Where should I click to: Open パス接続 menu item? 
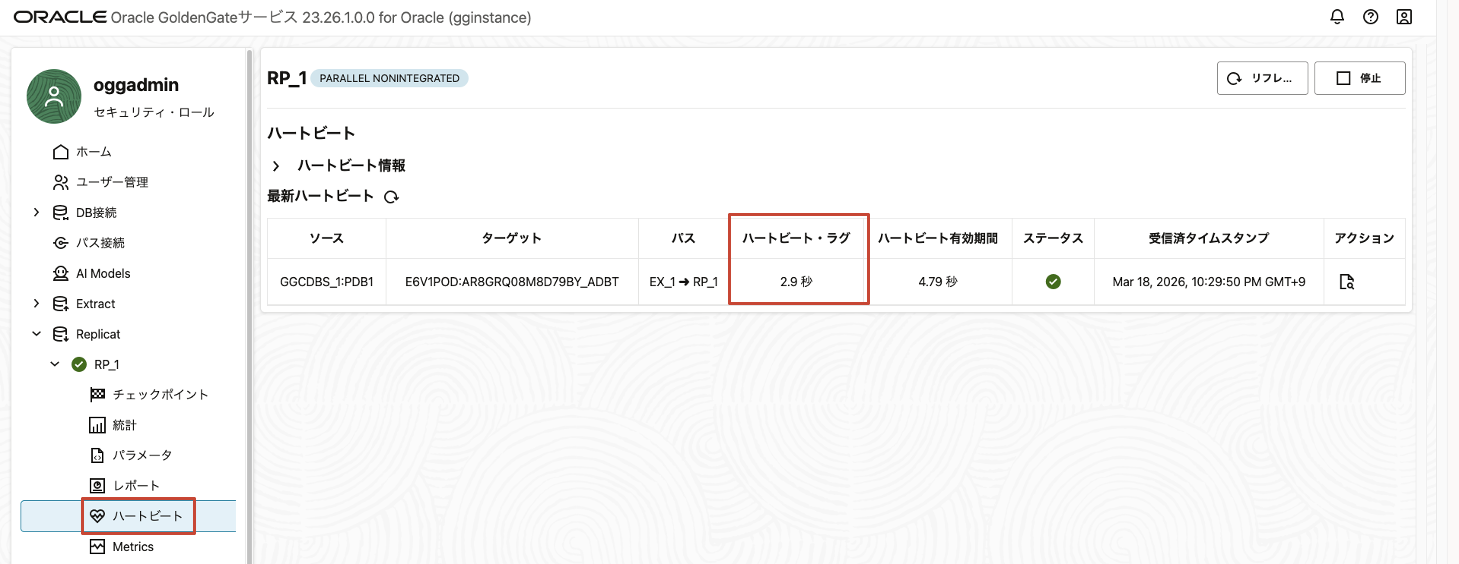[100, 243]
